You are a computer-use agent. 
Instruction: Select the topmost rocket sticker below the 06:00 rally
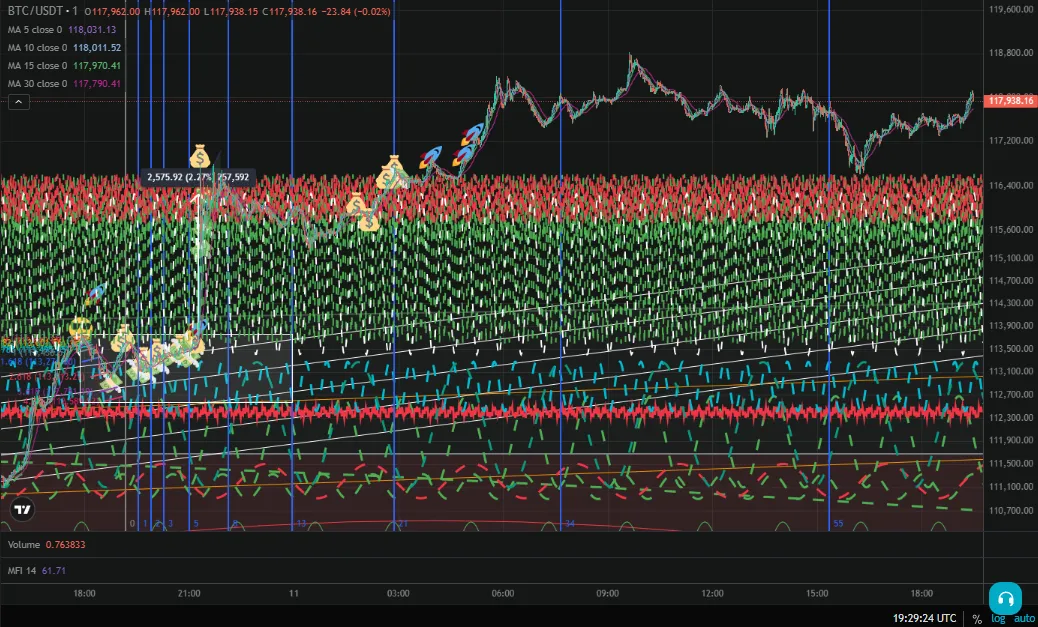point(473,134)
